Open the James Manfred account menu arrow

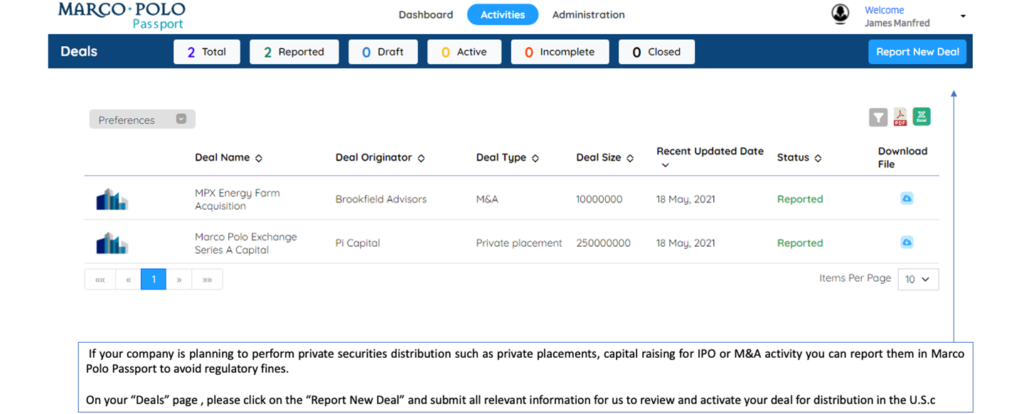pyautogui.click(x=963, y=16)
